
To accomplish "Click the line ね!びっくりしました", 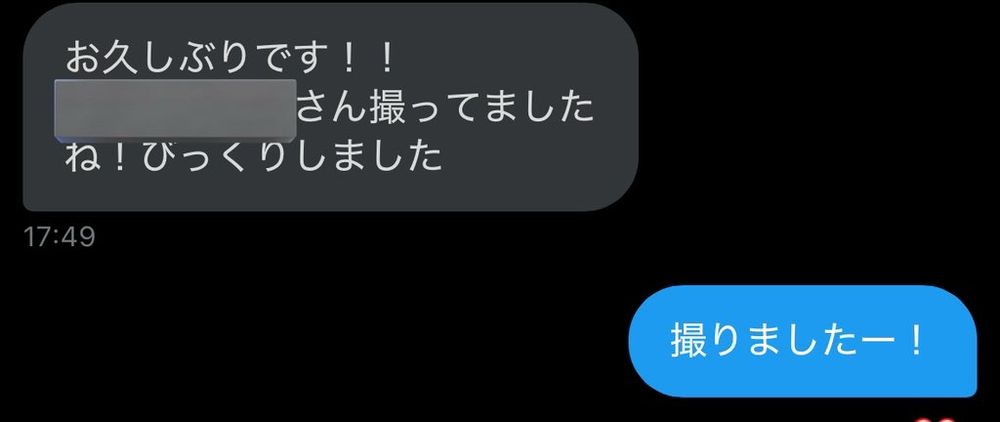I will coord(254,157).
